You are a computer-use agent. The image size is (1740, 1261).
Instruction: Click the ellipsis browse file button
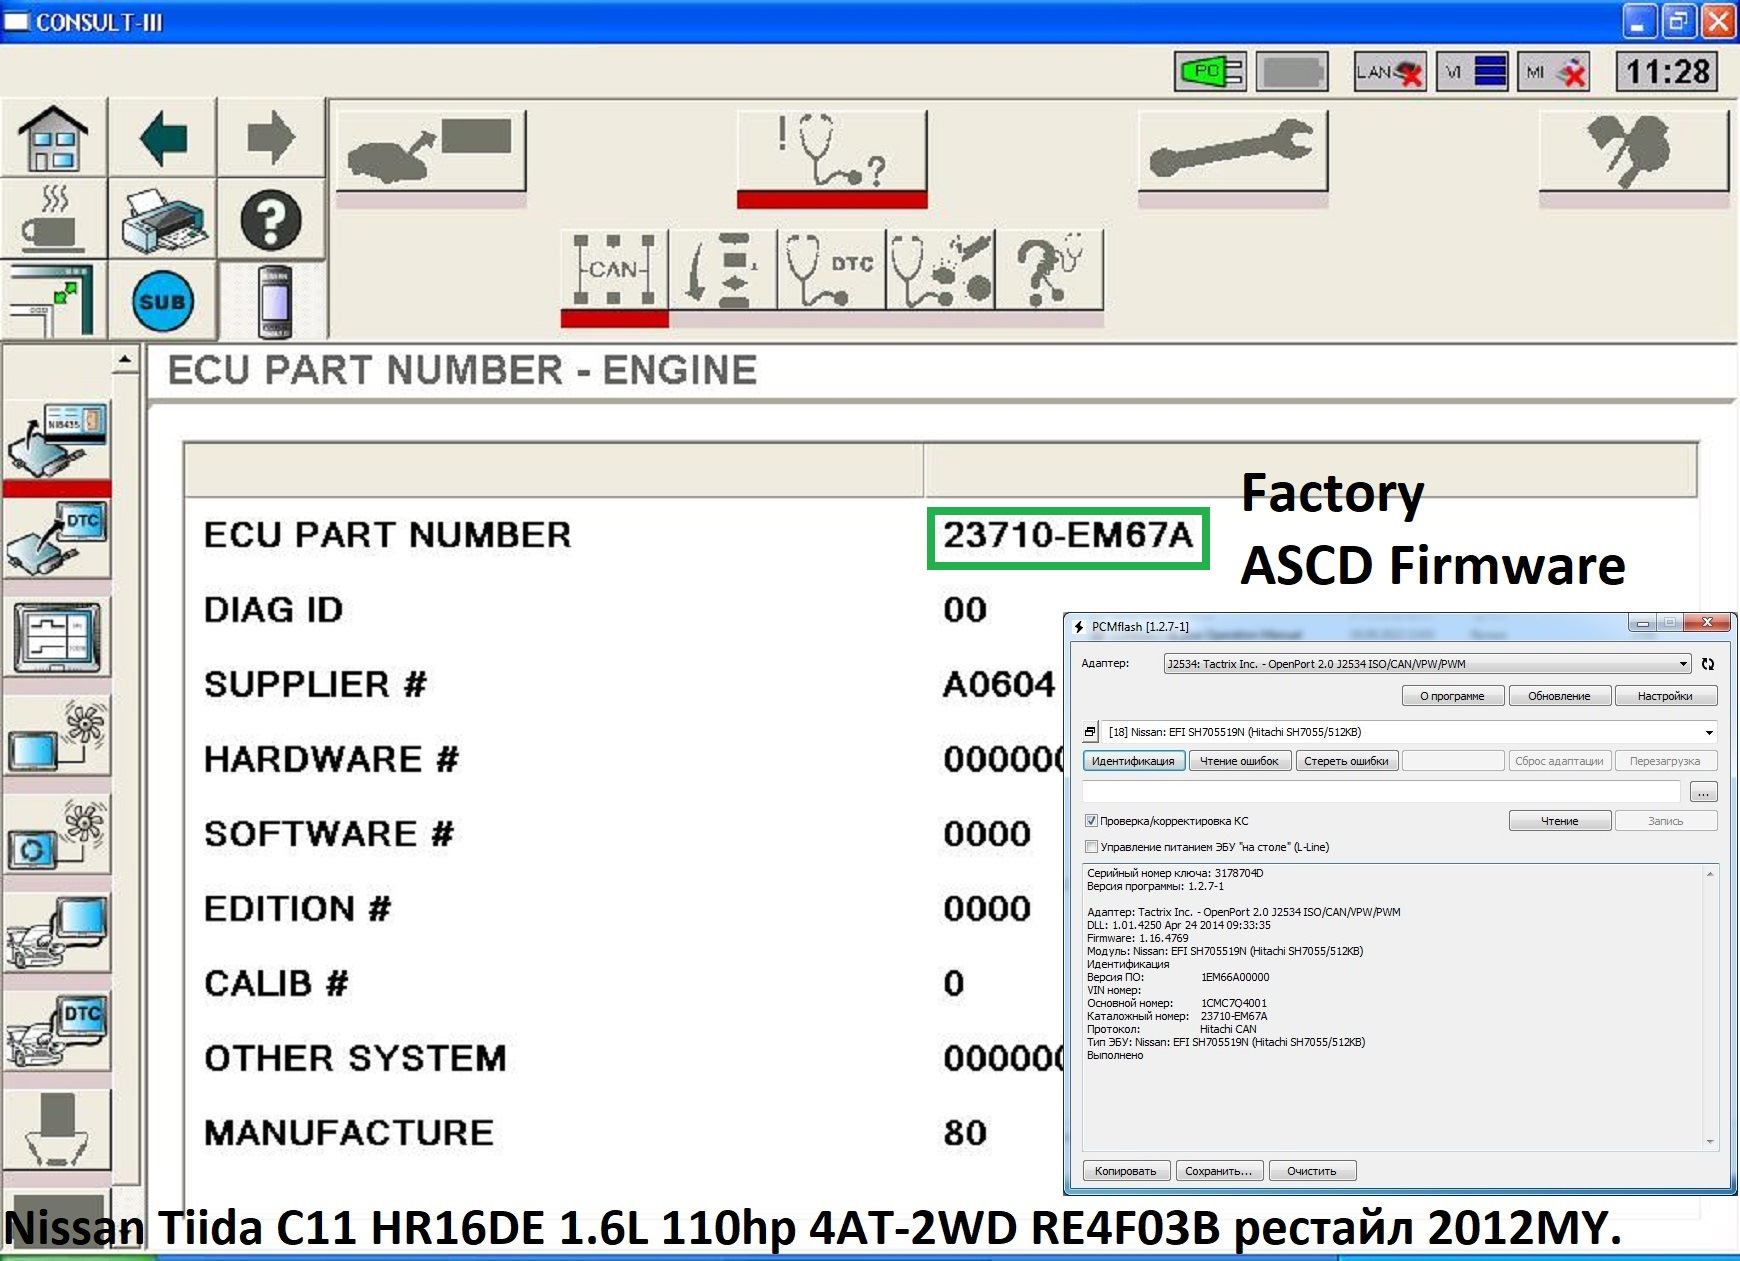point(1703,793)
